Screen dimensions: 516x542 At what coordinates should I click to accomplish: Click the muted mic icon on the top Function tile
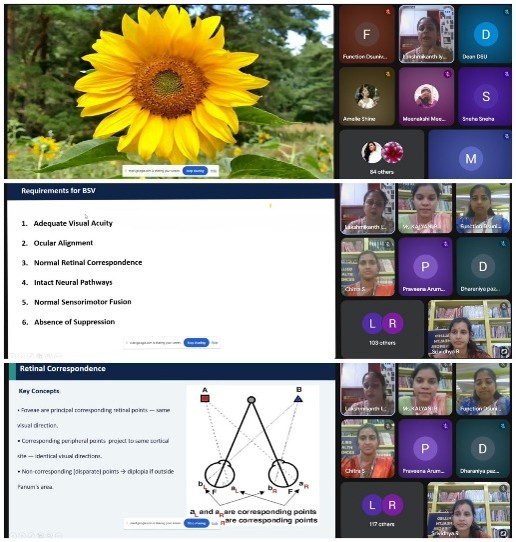pyautogui.click(x=388, y=12)
